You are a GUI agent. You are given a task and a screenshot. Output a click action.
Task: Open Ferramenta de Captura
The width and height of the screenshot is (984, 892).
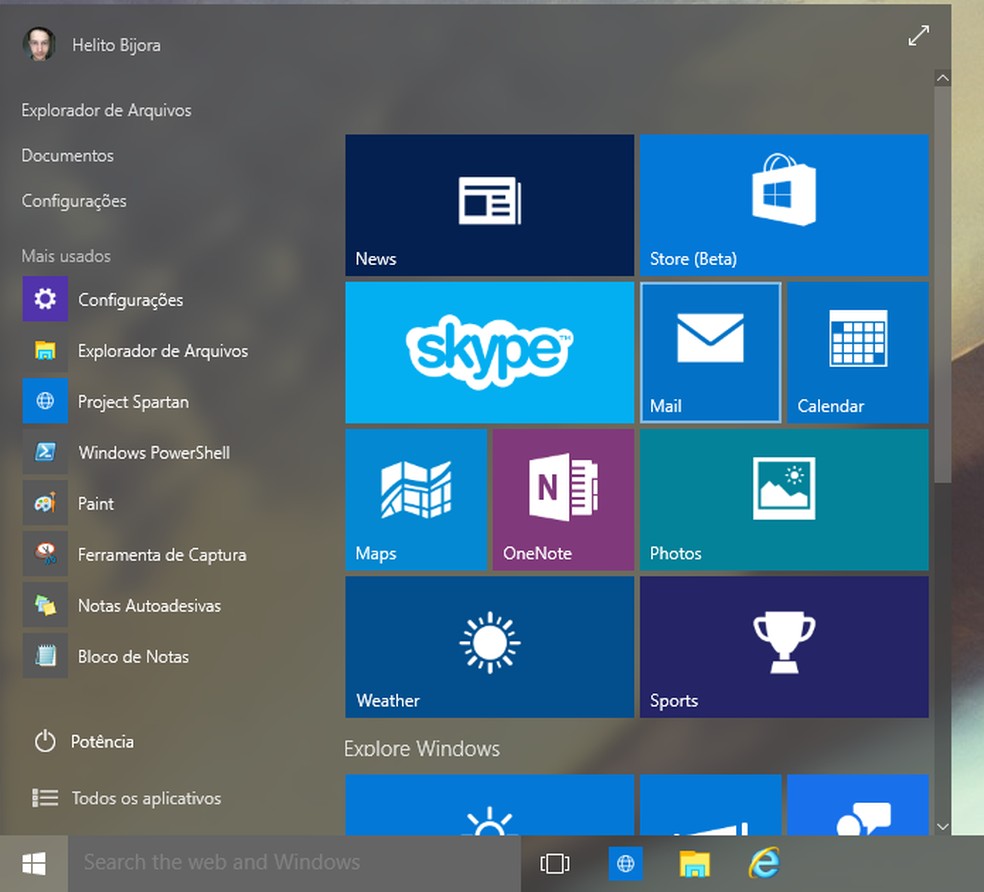161,554
